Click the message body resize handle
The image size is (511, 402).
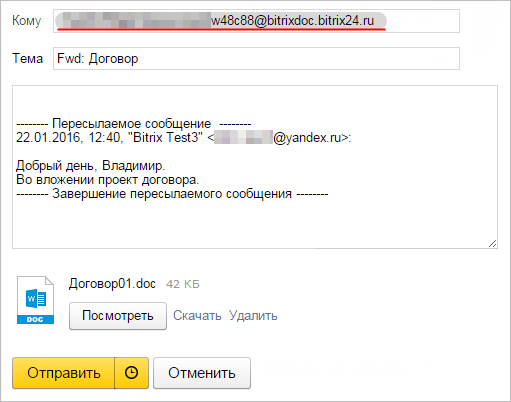click(493, 244)
